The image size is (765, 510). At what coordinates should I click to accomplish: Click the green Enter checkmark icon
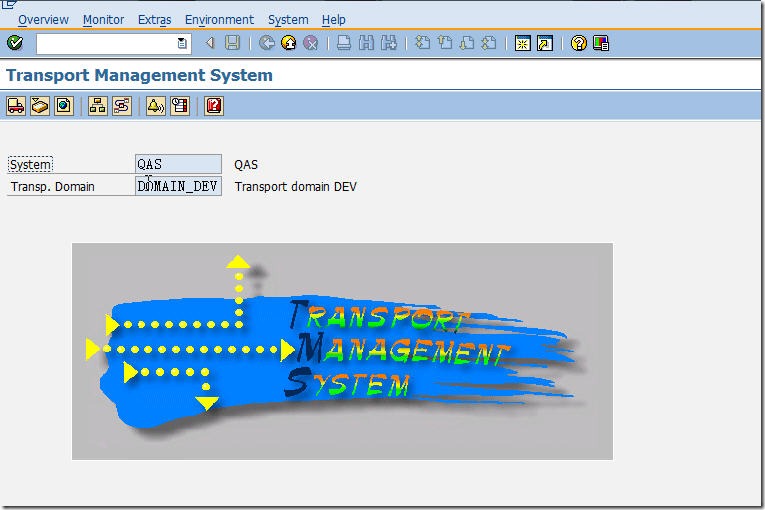[x=15, y=43]
